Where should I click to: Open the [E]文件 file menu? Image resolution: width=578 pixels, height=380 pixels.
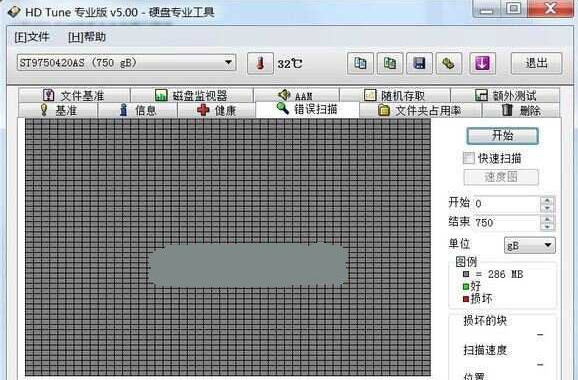tap(32, 37)
